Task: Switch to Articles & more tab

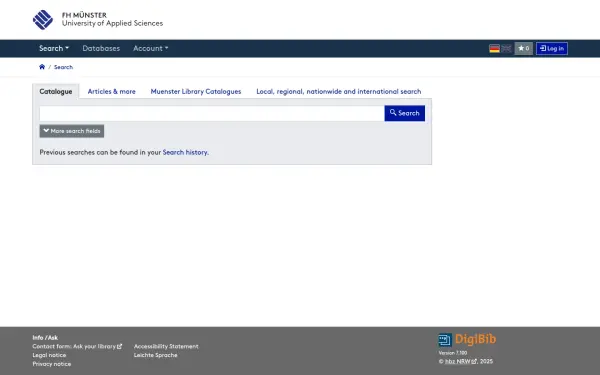Action: (x=112, y=91)
